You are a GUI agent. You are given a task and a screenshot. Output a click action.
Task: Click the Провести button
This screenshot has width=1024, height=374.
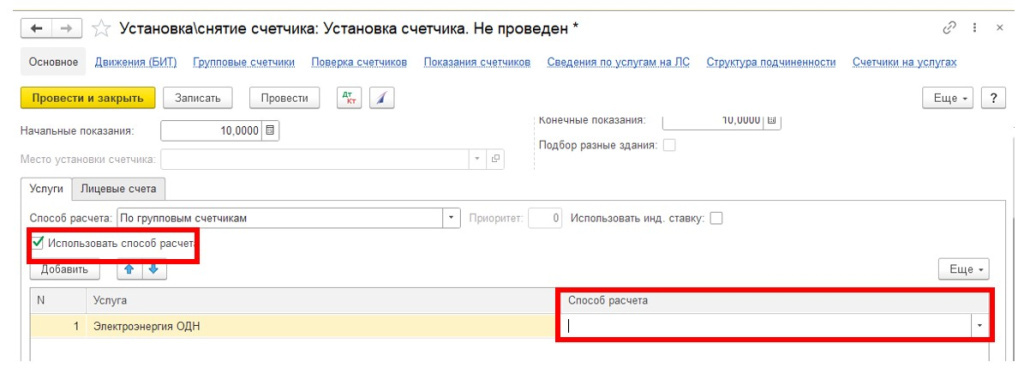point(284,98)
